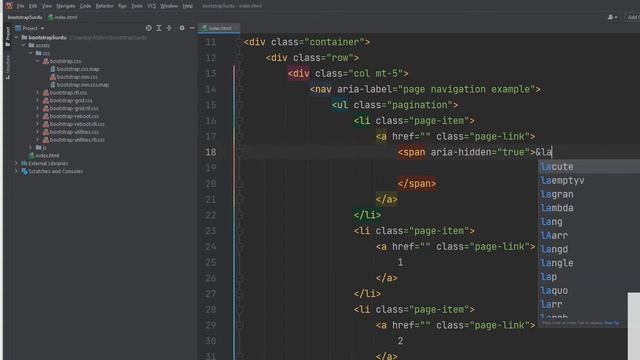Choose the lAarr completion suggestion

coord(589,236)
